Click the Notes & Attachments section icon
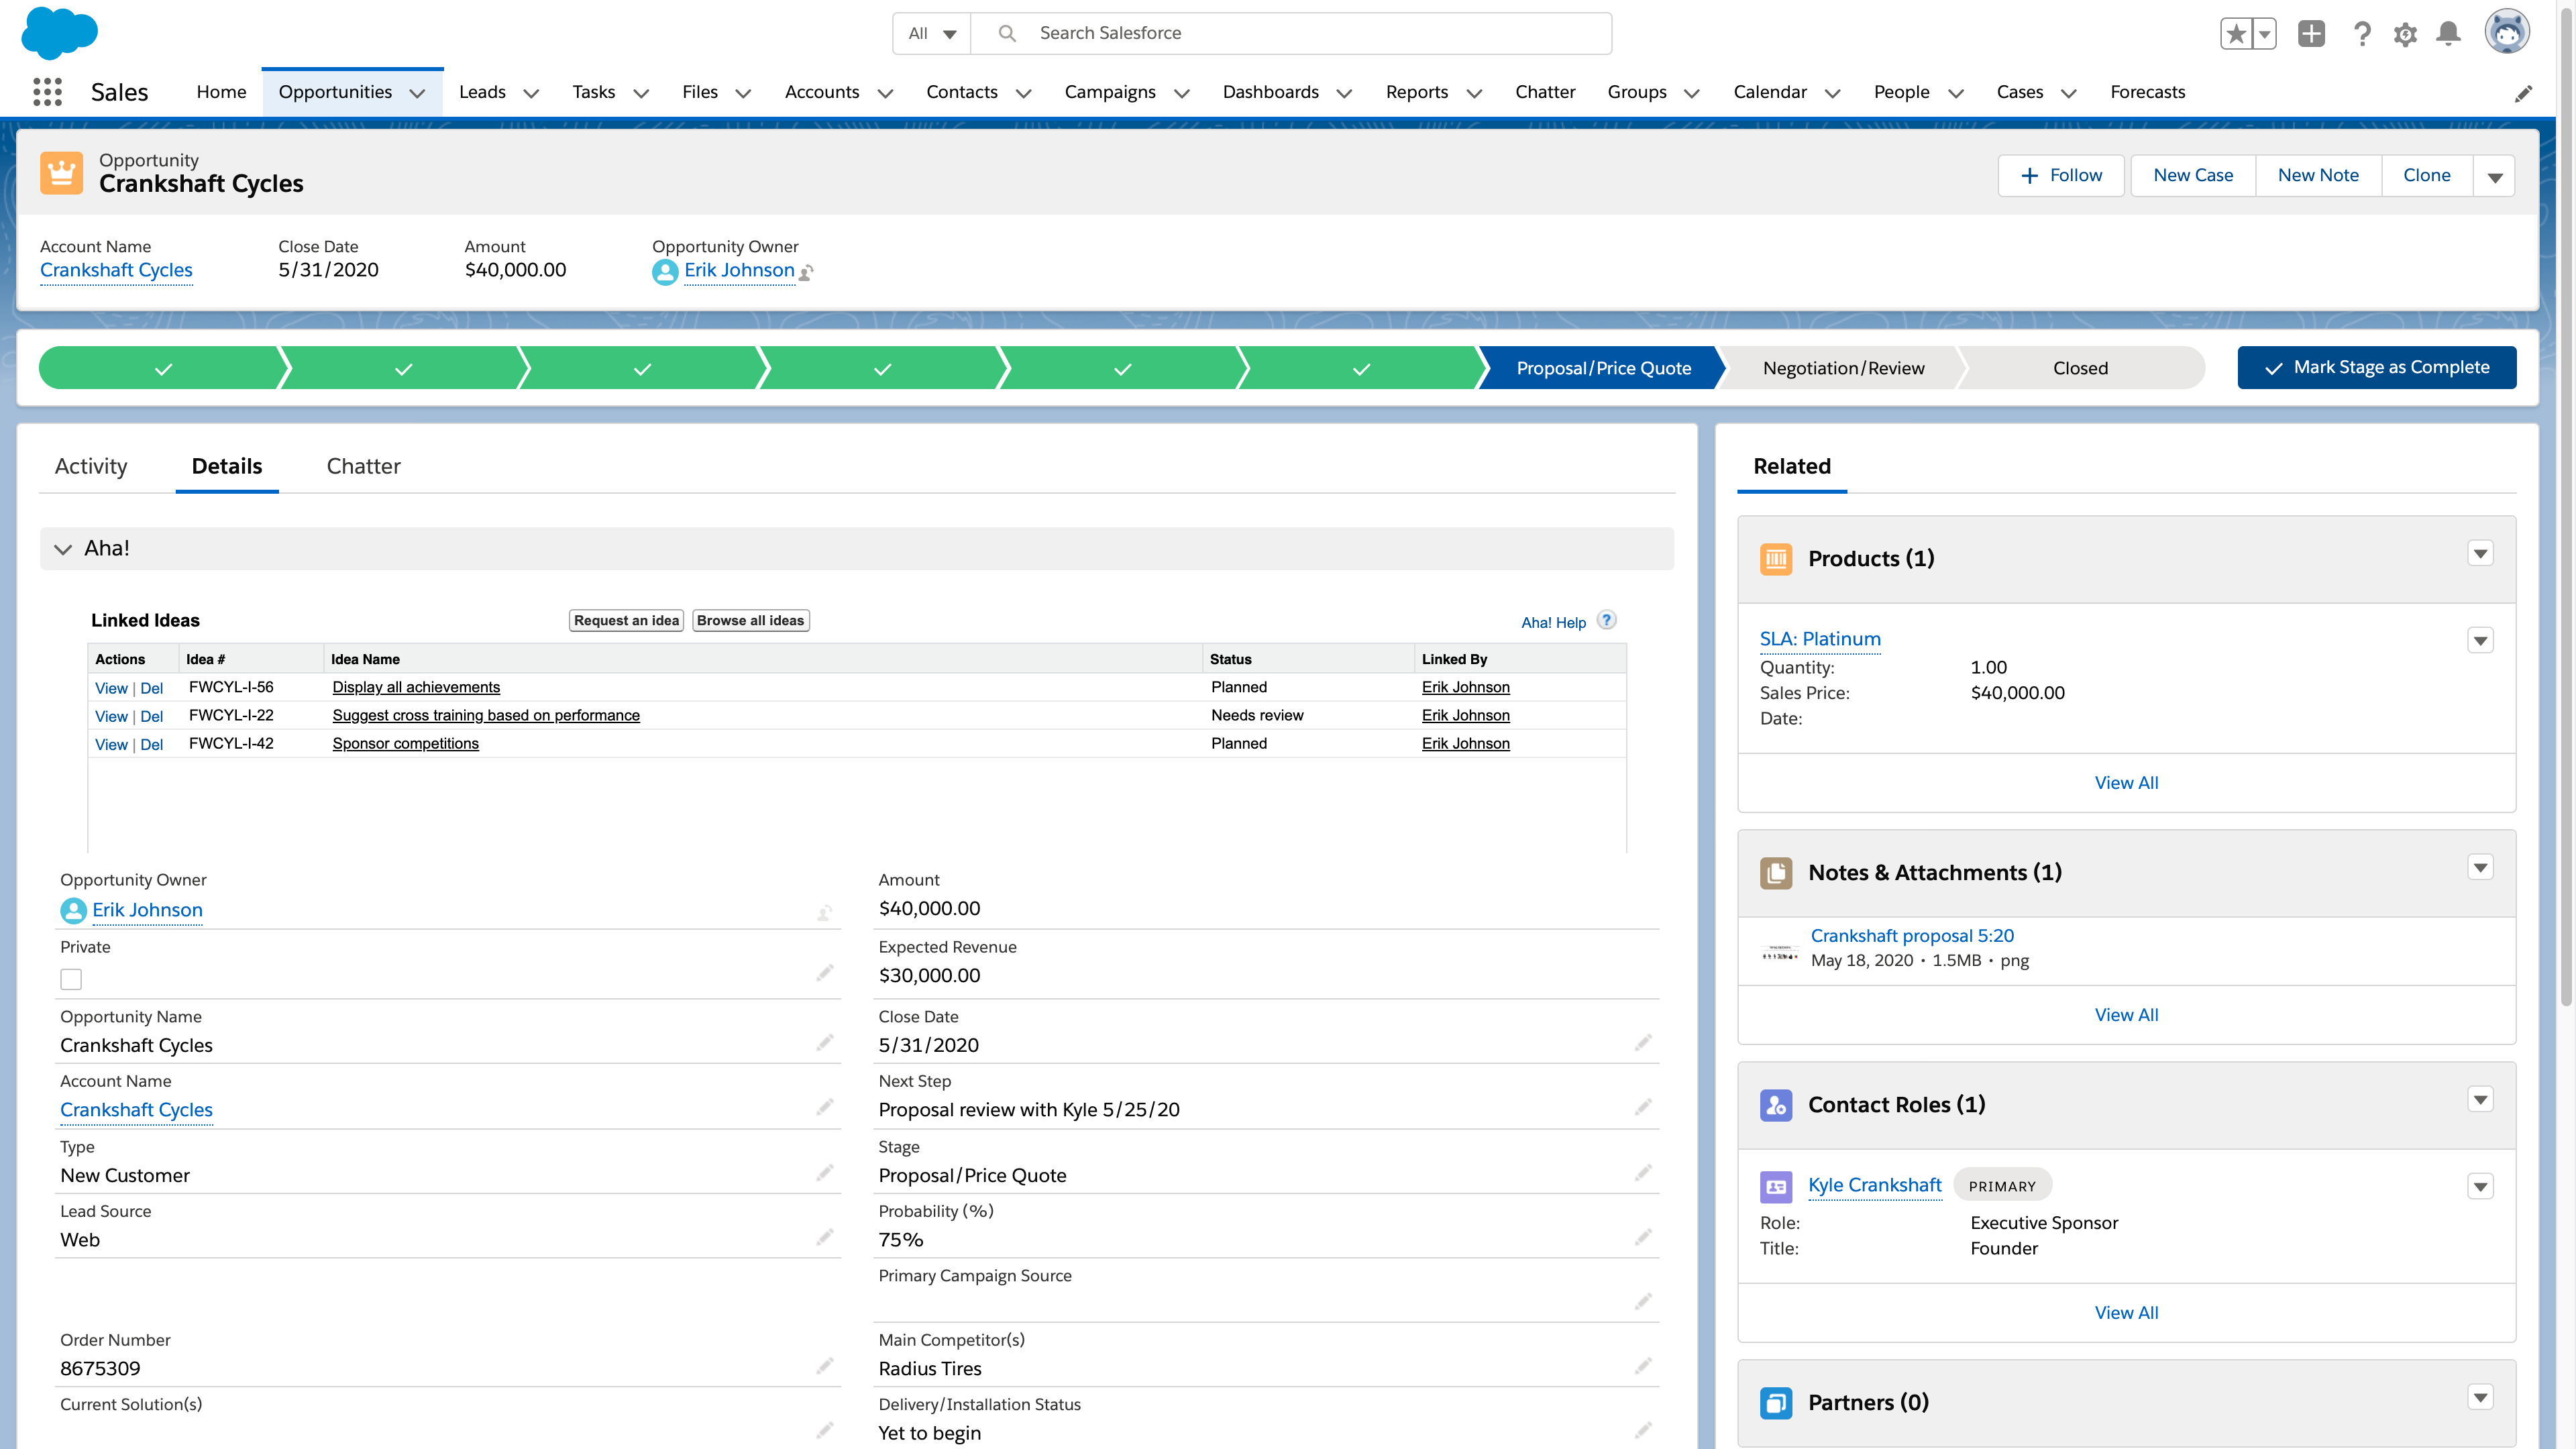This screenshot has height=1449, width=2576. [x=1776, y=872]
